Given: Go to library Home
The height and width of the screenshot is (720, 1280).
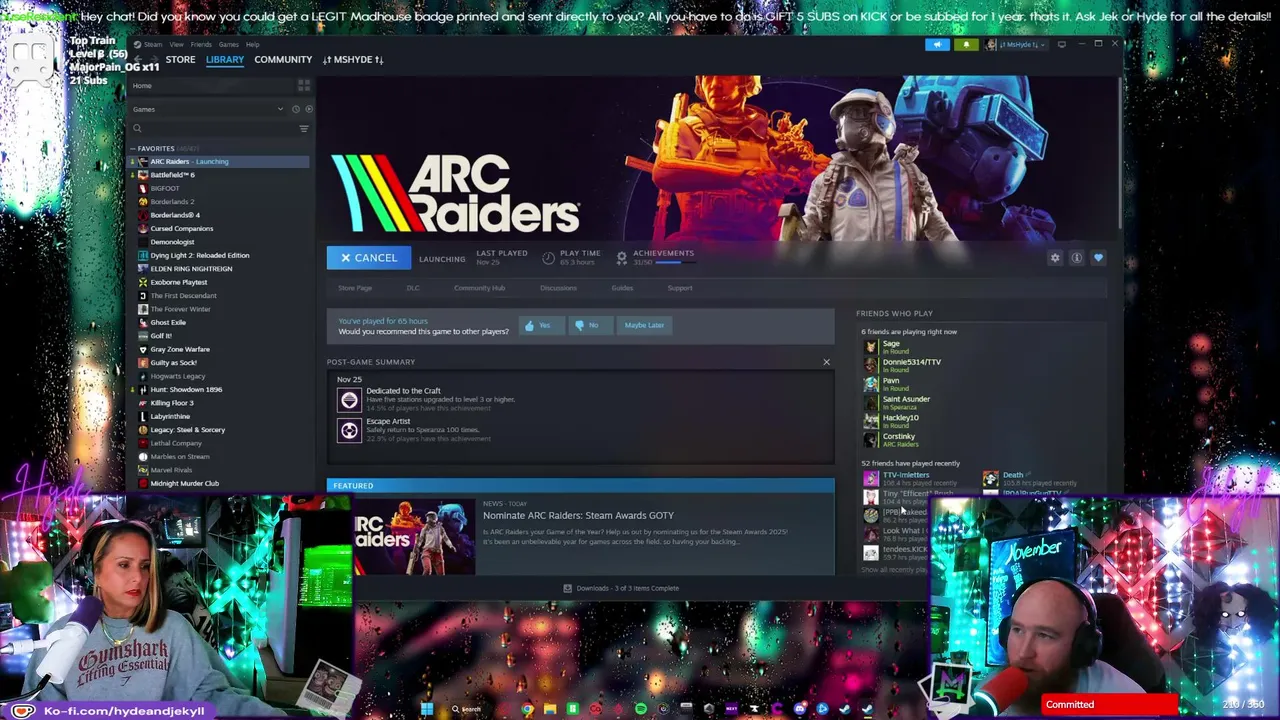Looking at the screenshot, I should (142, 86).
